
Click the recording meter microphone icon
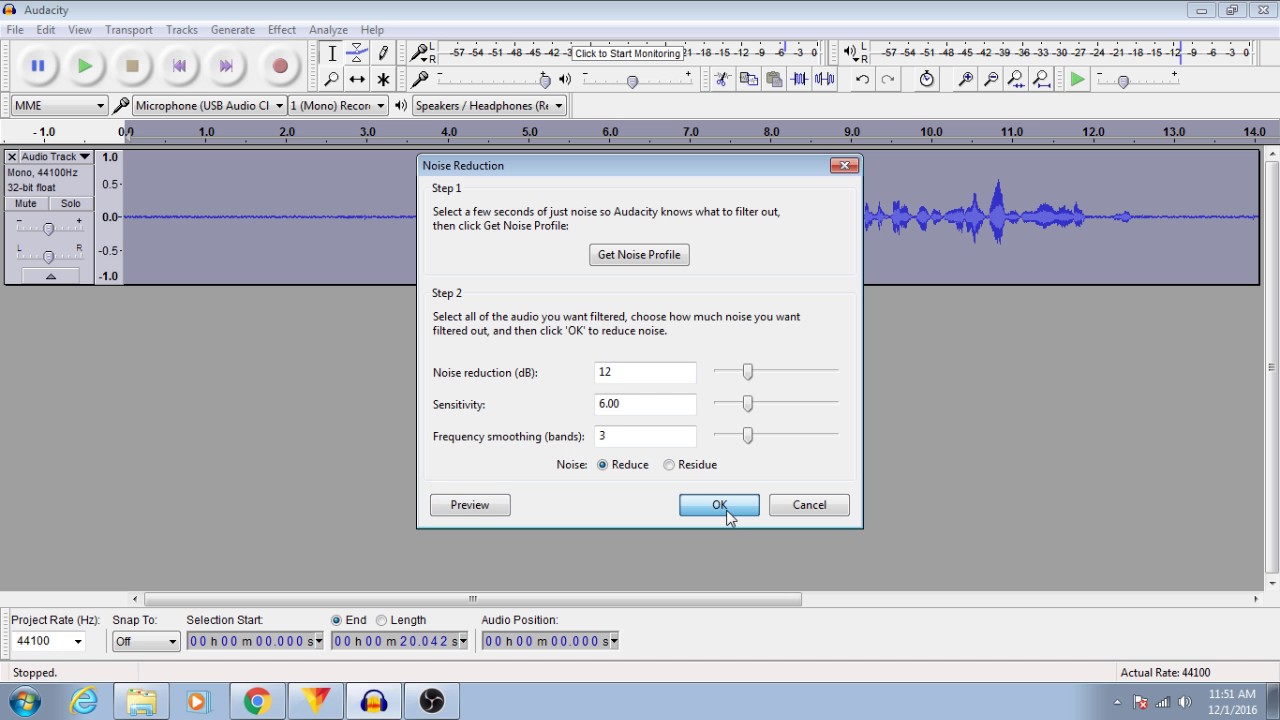[x=420, y=52]
